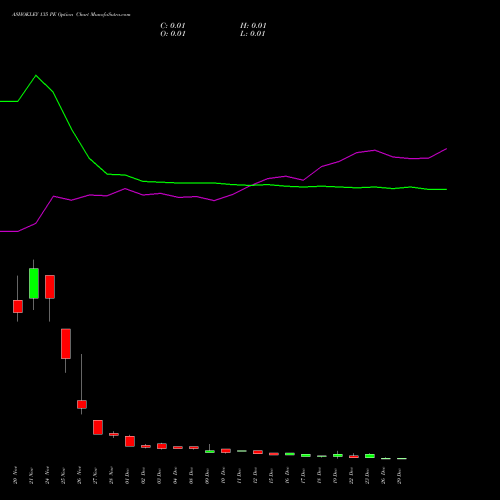
Task: Click the '29 Dec' date axis label
Action: [x=399, y=475]
